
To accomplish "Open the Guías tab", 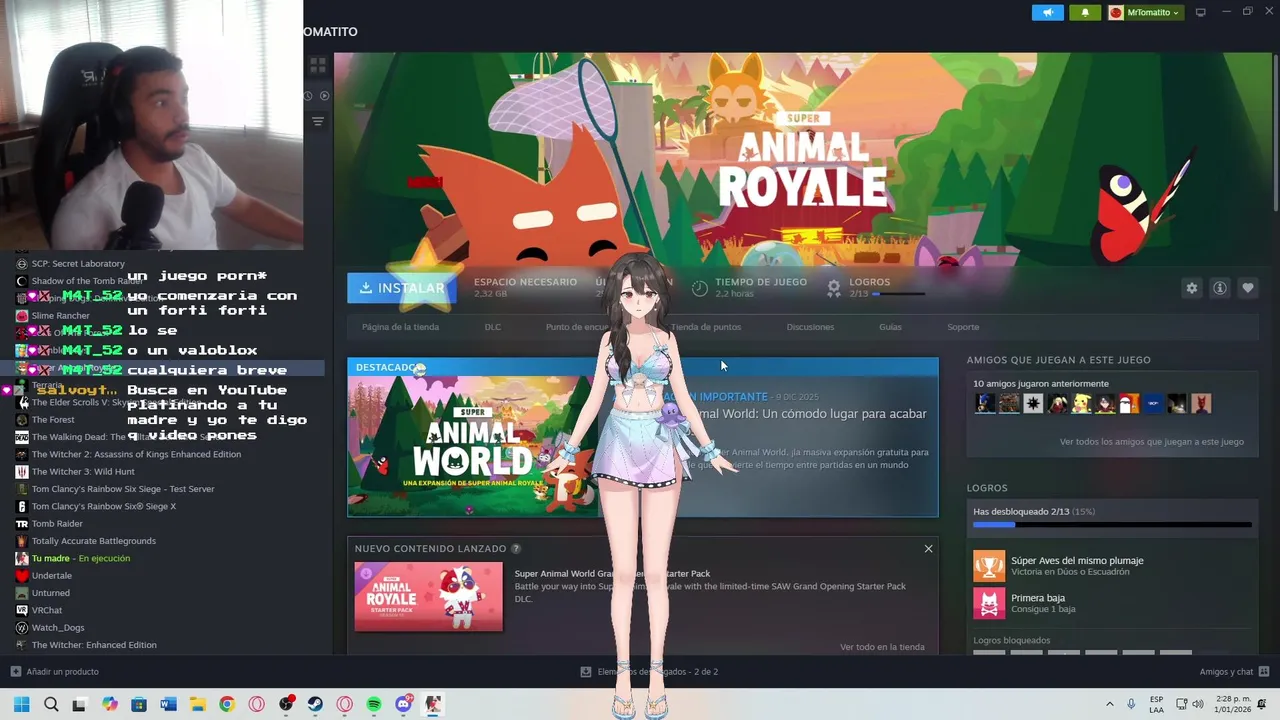I will [890, 327].
